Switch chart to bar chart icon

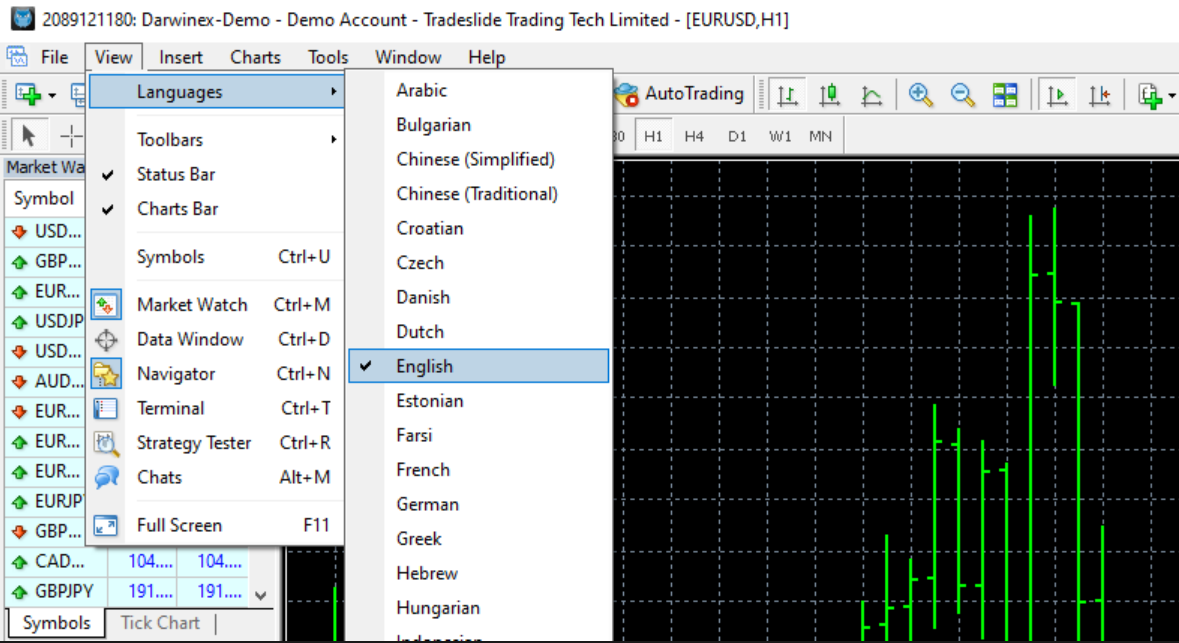pos(787,95)
